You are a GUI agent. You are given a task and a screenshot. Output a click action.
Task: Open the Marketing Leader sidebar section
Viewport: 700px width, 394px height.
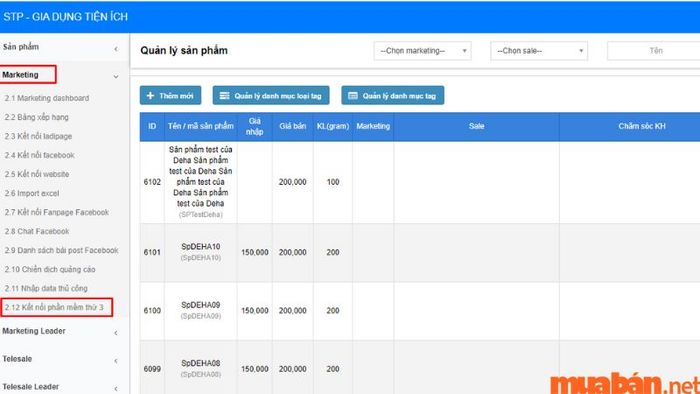[33, 331]
